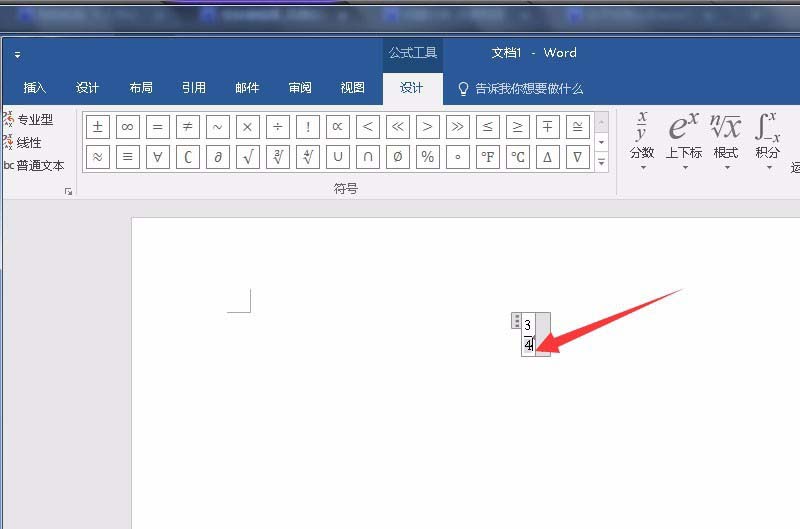The width and height of the screenshot is (800, 529).
Task: Switch to the 布局 tab
Action: [x=141, y=88]
